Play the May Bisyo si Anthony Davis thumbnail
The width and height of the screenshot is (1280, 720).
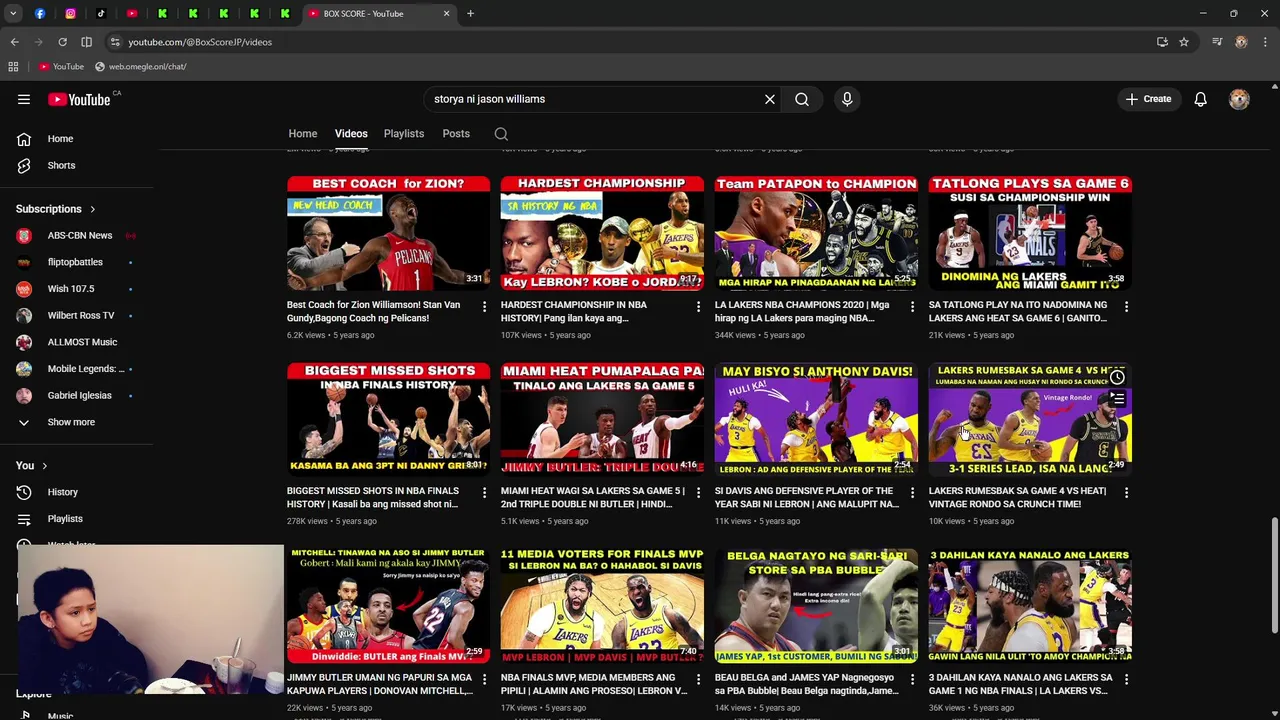[x=816, y=419]
